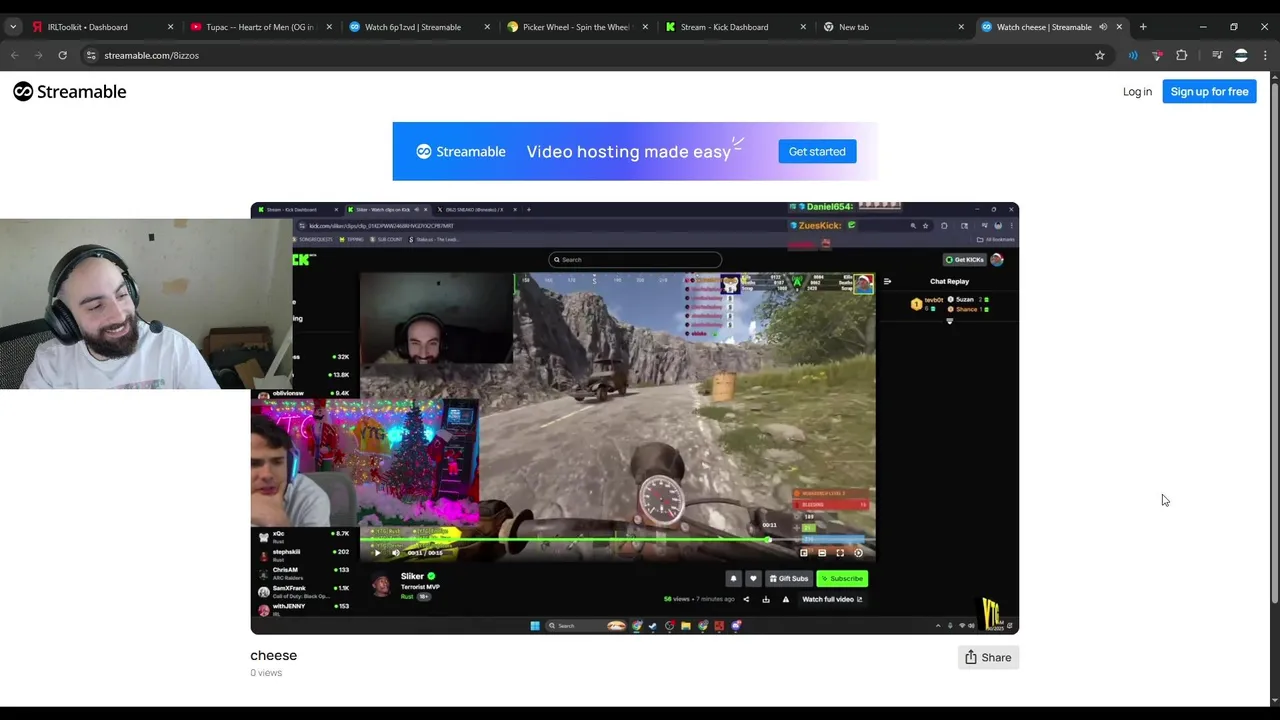
Task: Mute audio on the Watch cheese tab
Action: [x=1103, y=27]
